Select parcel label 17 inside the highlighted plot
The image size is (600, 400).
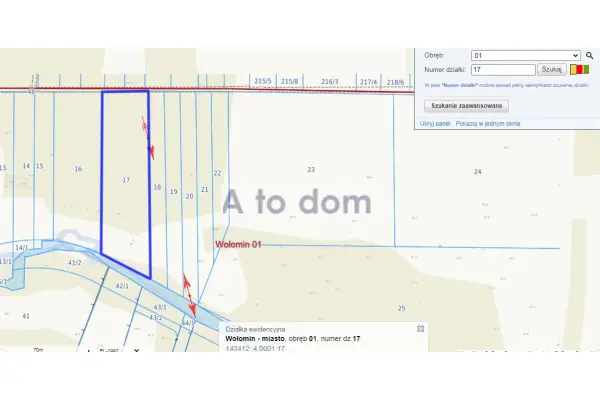click(x=126, y=180)
